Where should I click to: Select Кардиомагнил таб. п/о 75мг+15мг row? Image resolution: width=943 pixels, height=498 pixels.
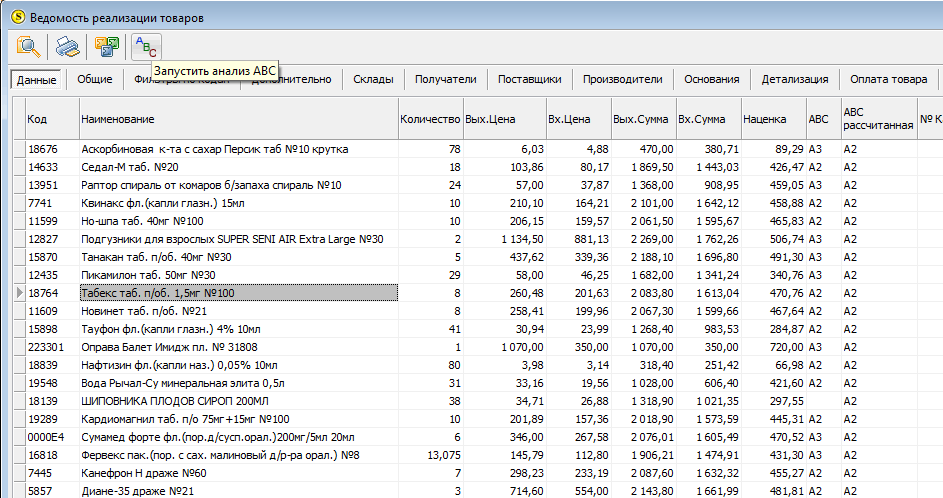pos(478,419)
